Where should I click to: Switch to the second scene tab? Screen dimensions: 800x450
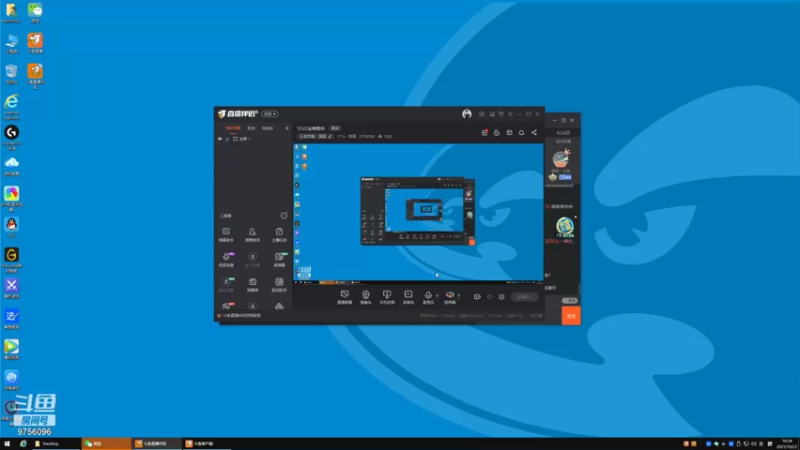click(x=251, y=128)
